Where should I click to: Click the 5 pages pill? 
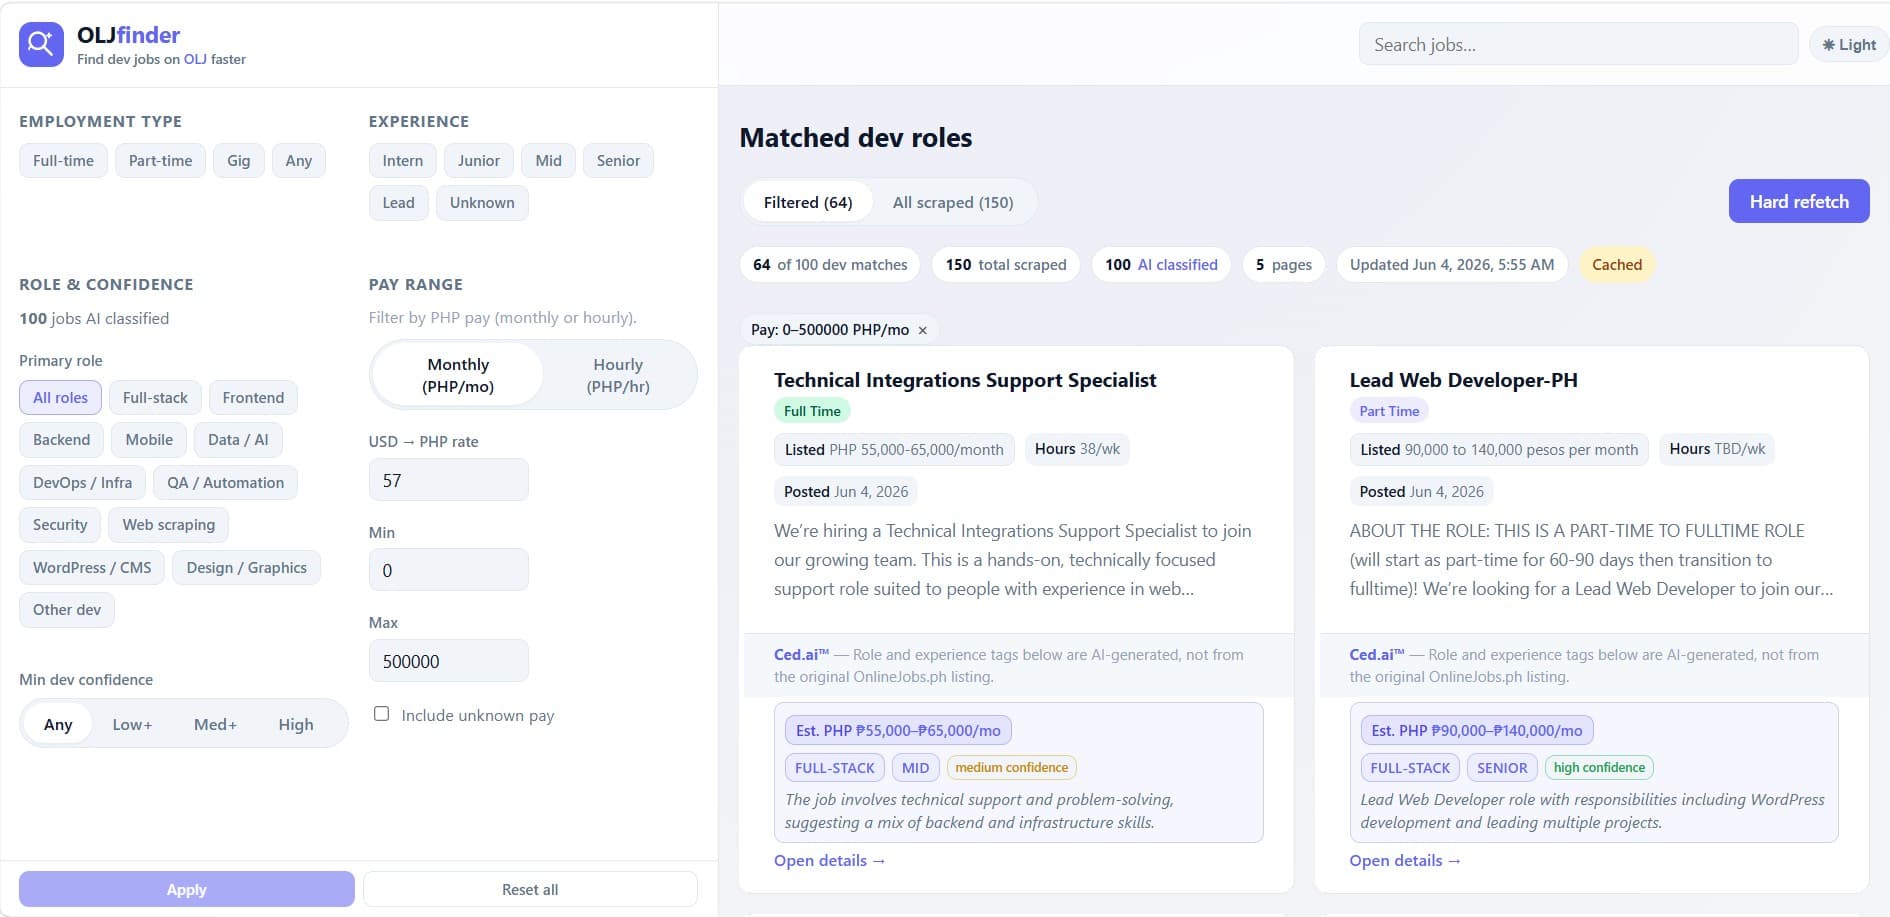pyautogui.click(x=1284, y=265)
